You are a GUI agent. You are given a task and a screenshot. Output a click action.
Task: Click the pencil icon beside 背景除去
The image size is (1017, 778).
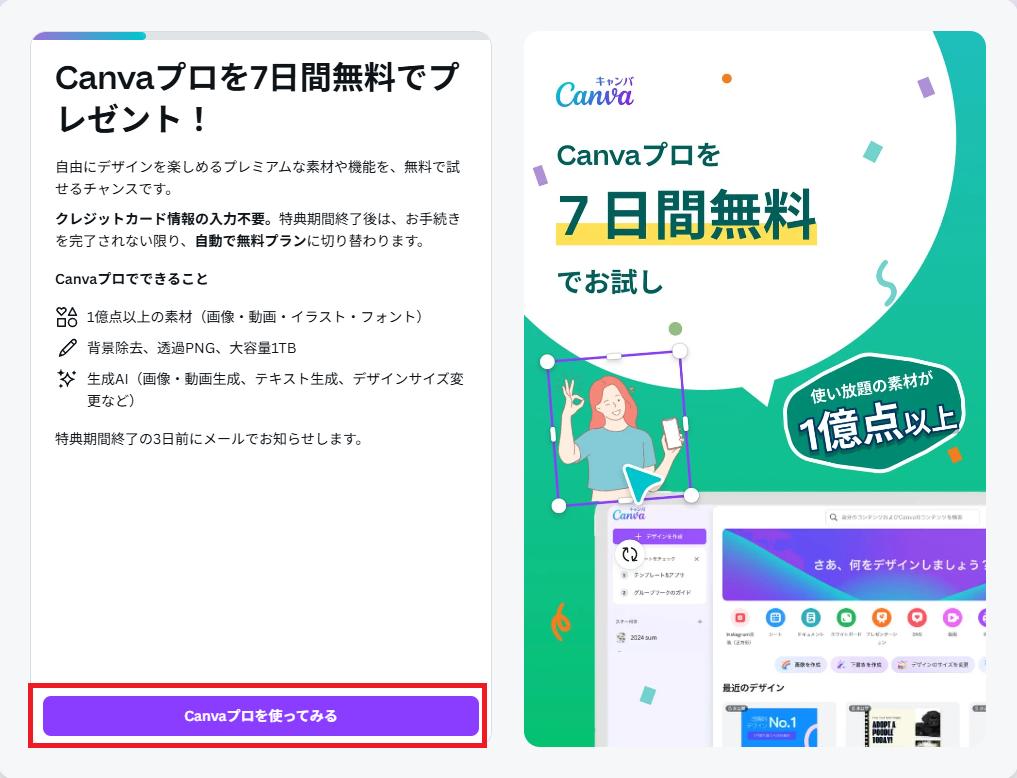tap(67, 348)
